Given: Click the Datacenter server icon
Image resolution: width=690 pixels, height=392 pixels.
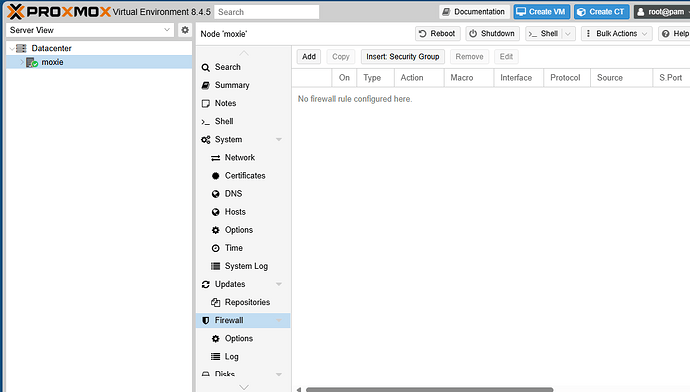Looking at the screenshot, I should pos(21,48).
